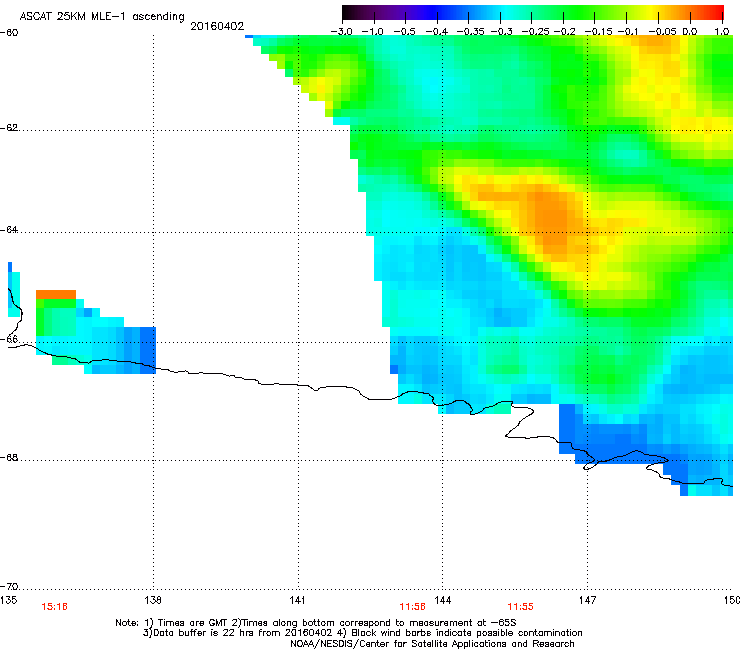
Task: Click the '-60' latitude axis label
Action: tap(9, 33)
